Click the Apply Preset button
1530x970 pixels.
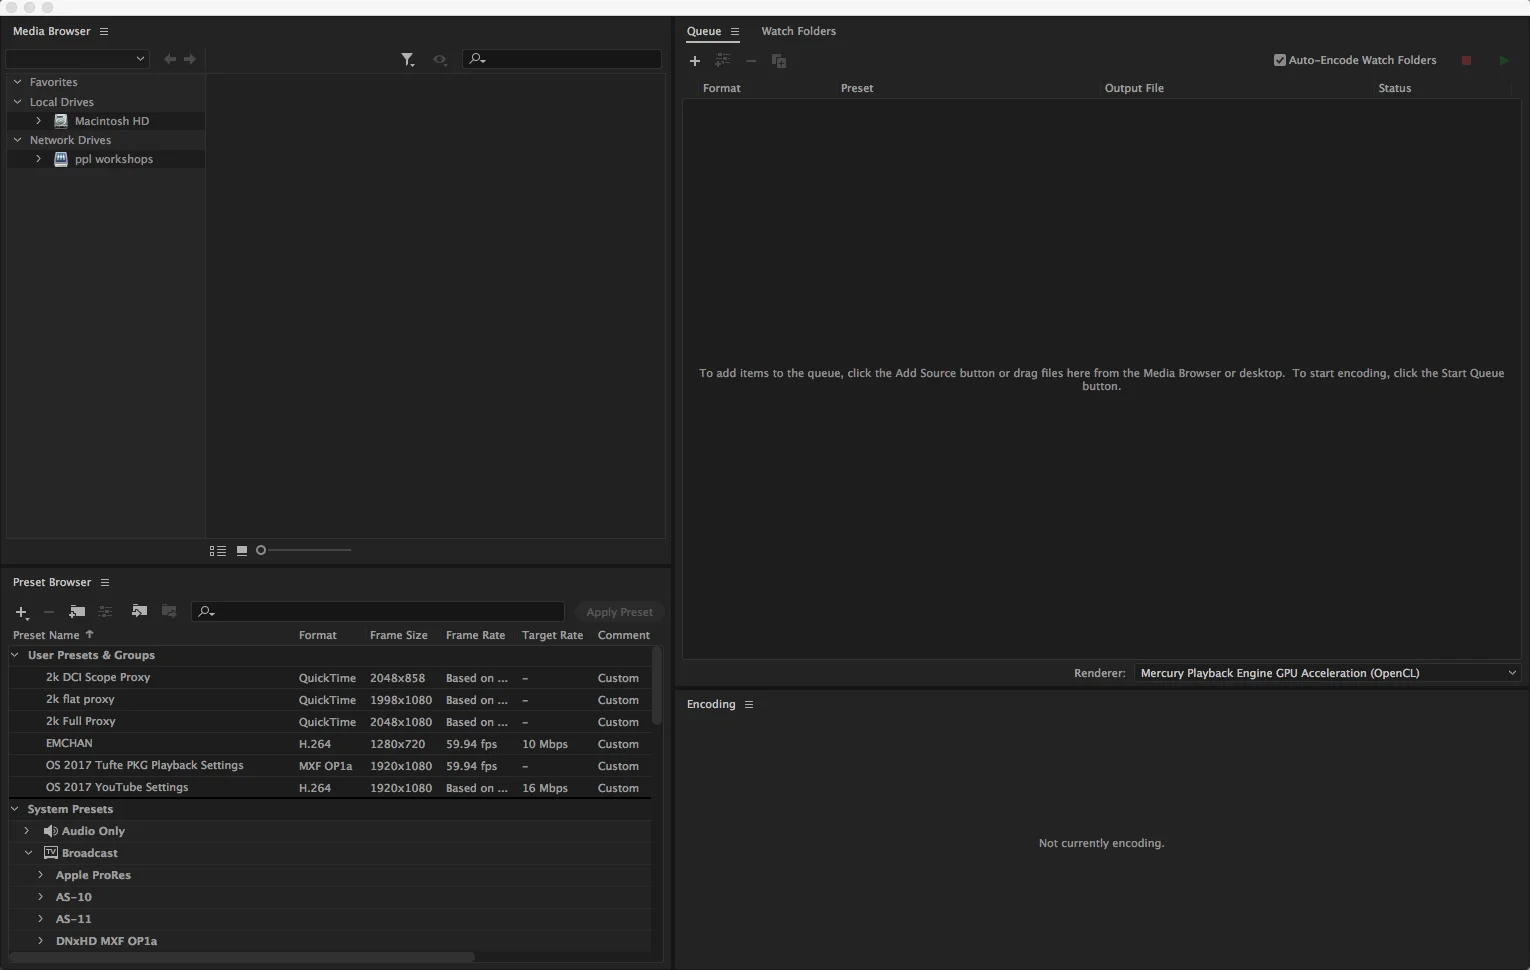pyautogui.click(x=619, y=611)
